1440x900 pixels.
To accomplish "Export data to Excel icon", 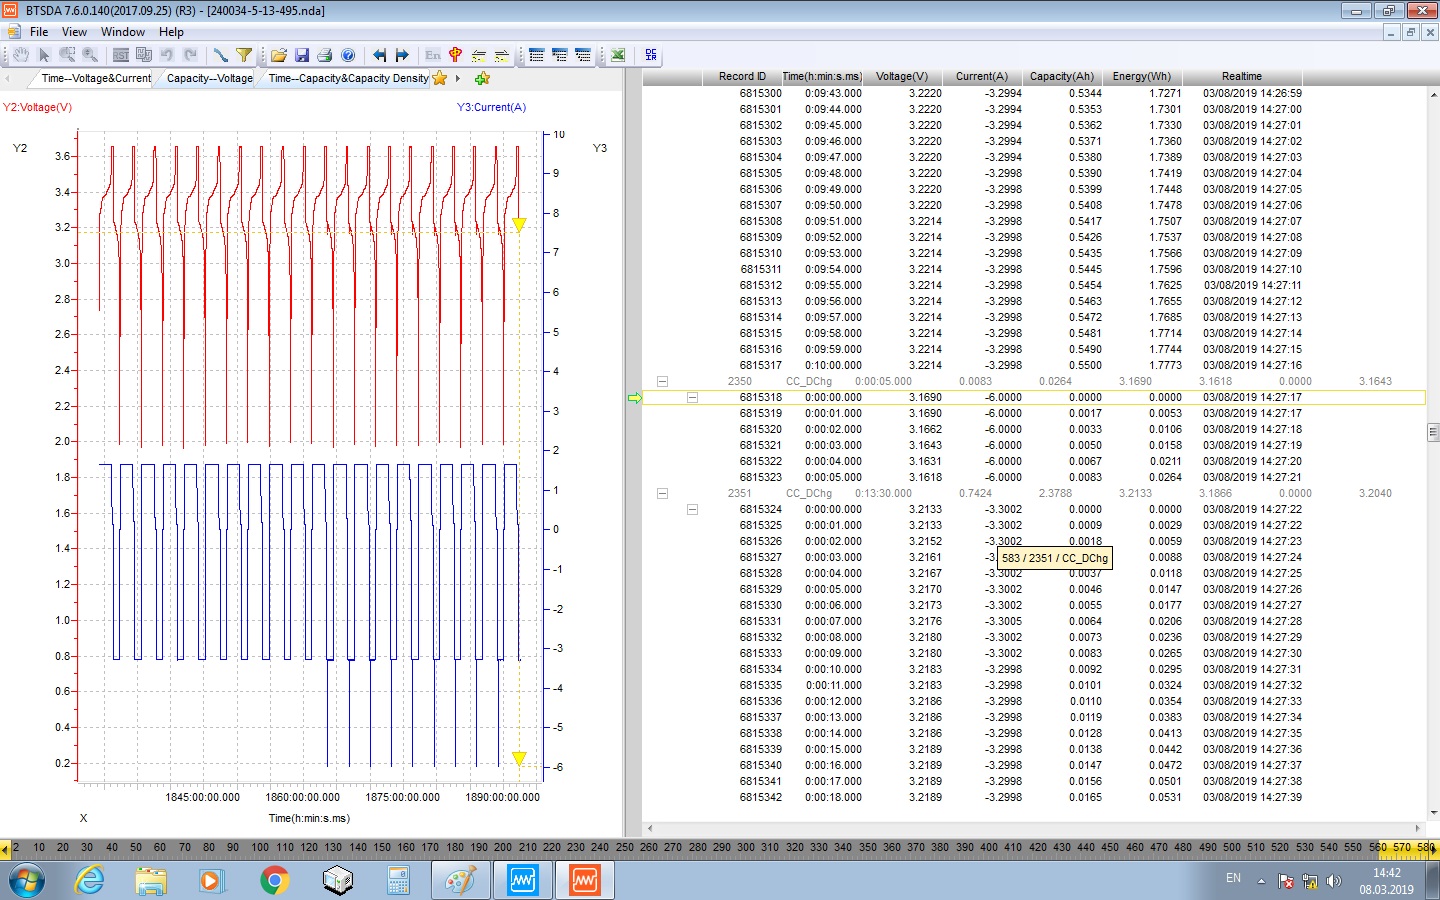I will click(618, 55).
